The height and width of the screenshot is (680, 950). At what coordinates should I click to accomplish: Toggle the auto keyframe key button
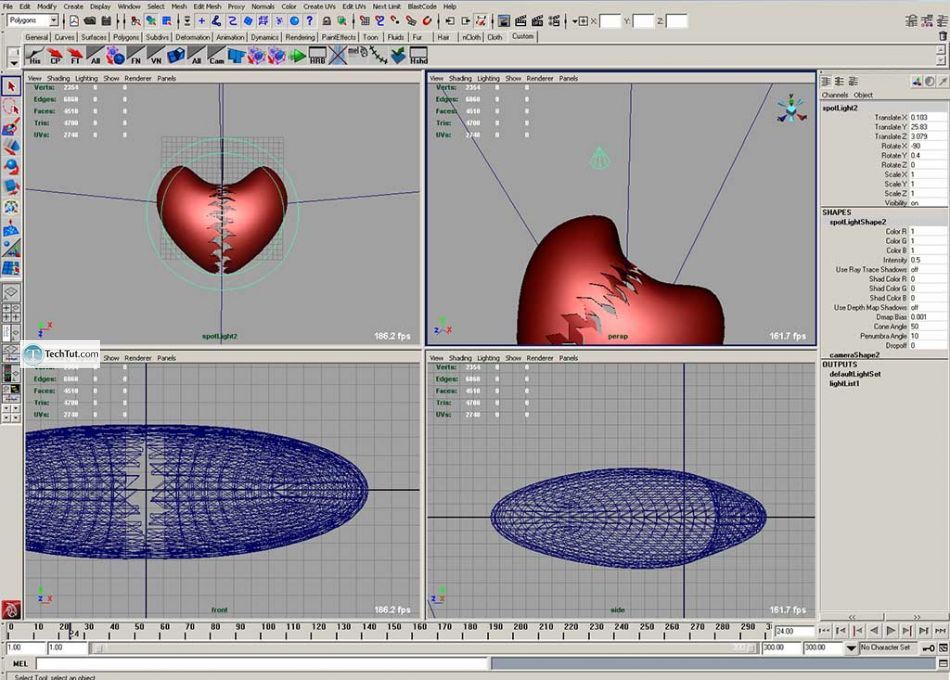[x=928, y=648]
